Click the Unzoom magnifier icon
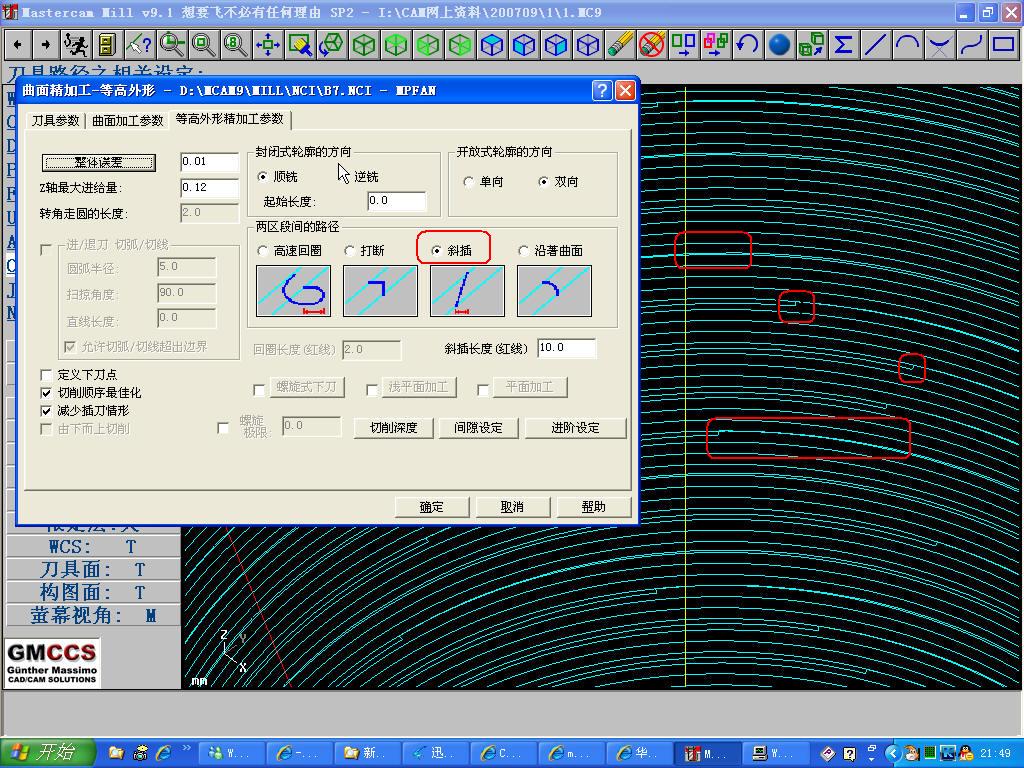 [172, 44]
